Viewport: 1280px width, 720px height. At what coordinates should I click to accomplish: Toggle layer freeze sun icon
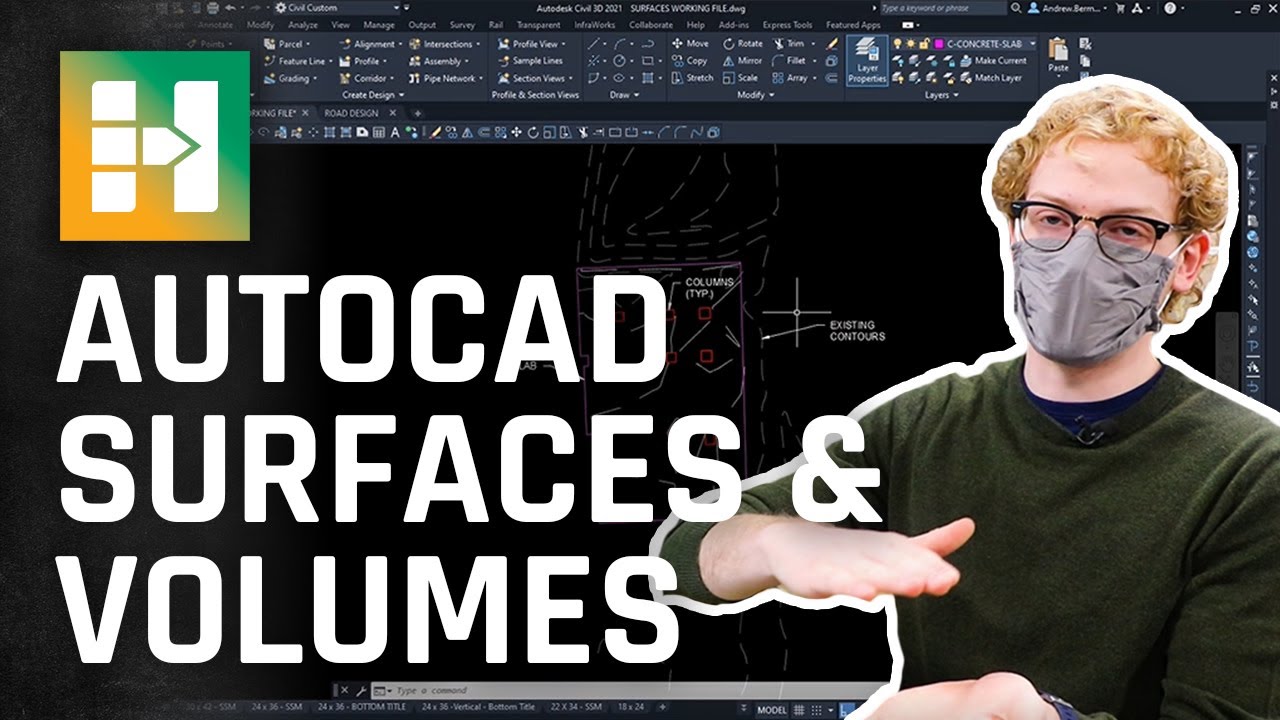(910, 44)
